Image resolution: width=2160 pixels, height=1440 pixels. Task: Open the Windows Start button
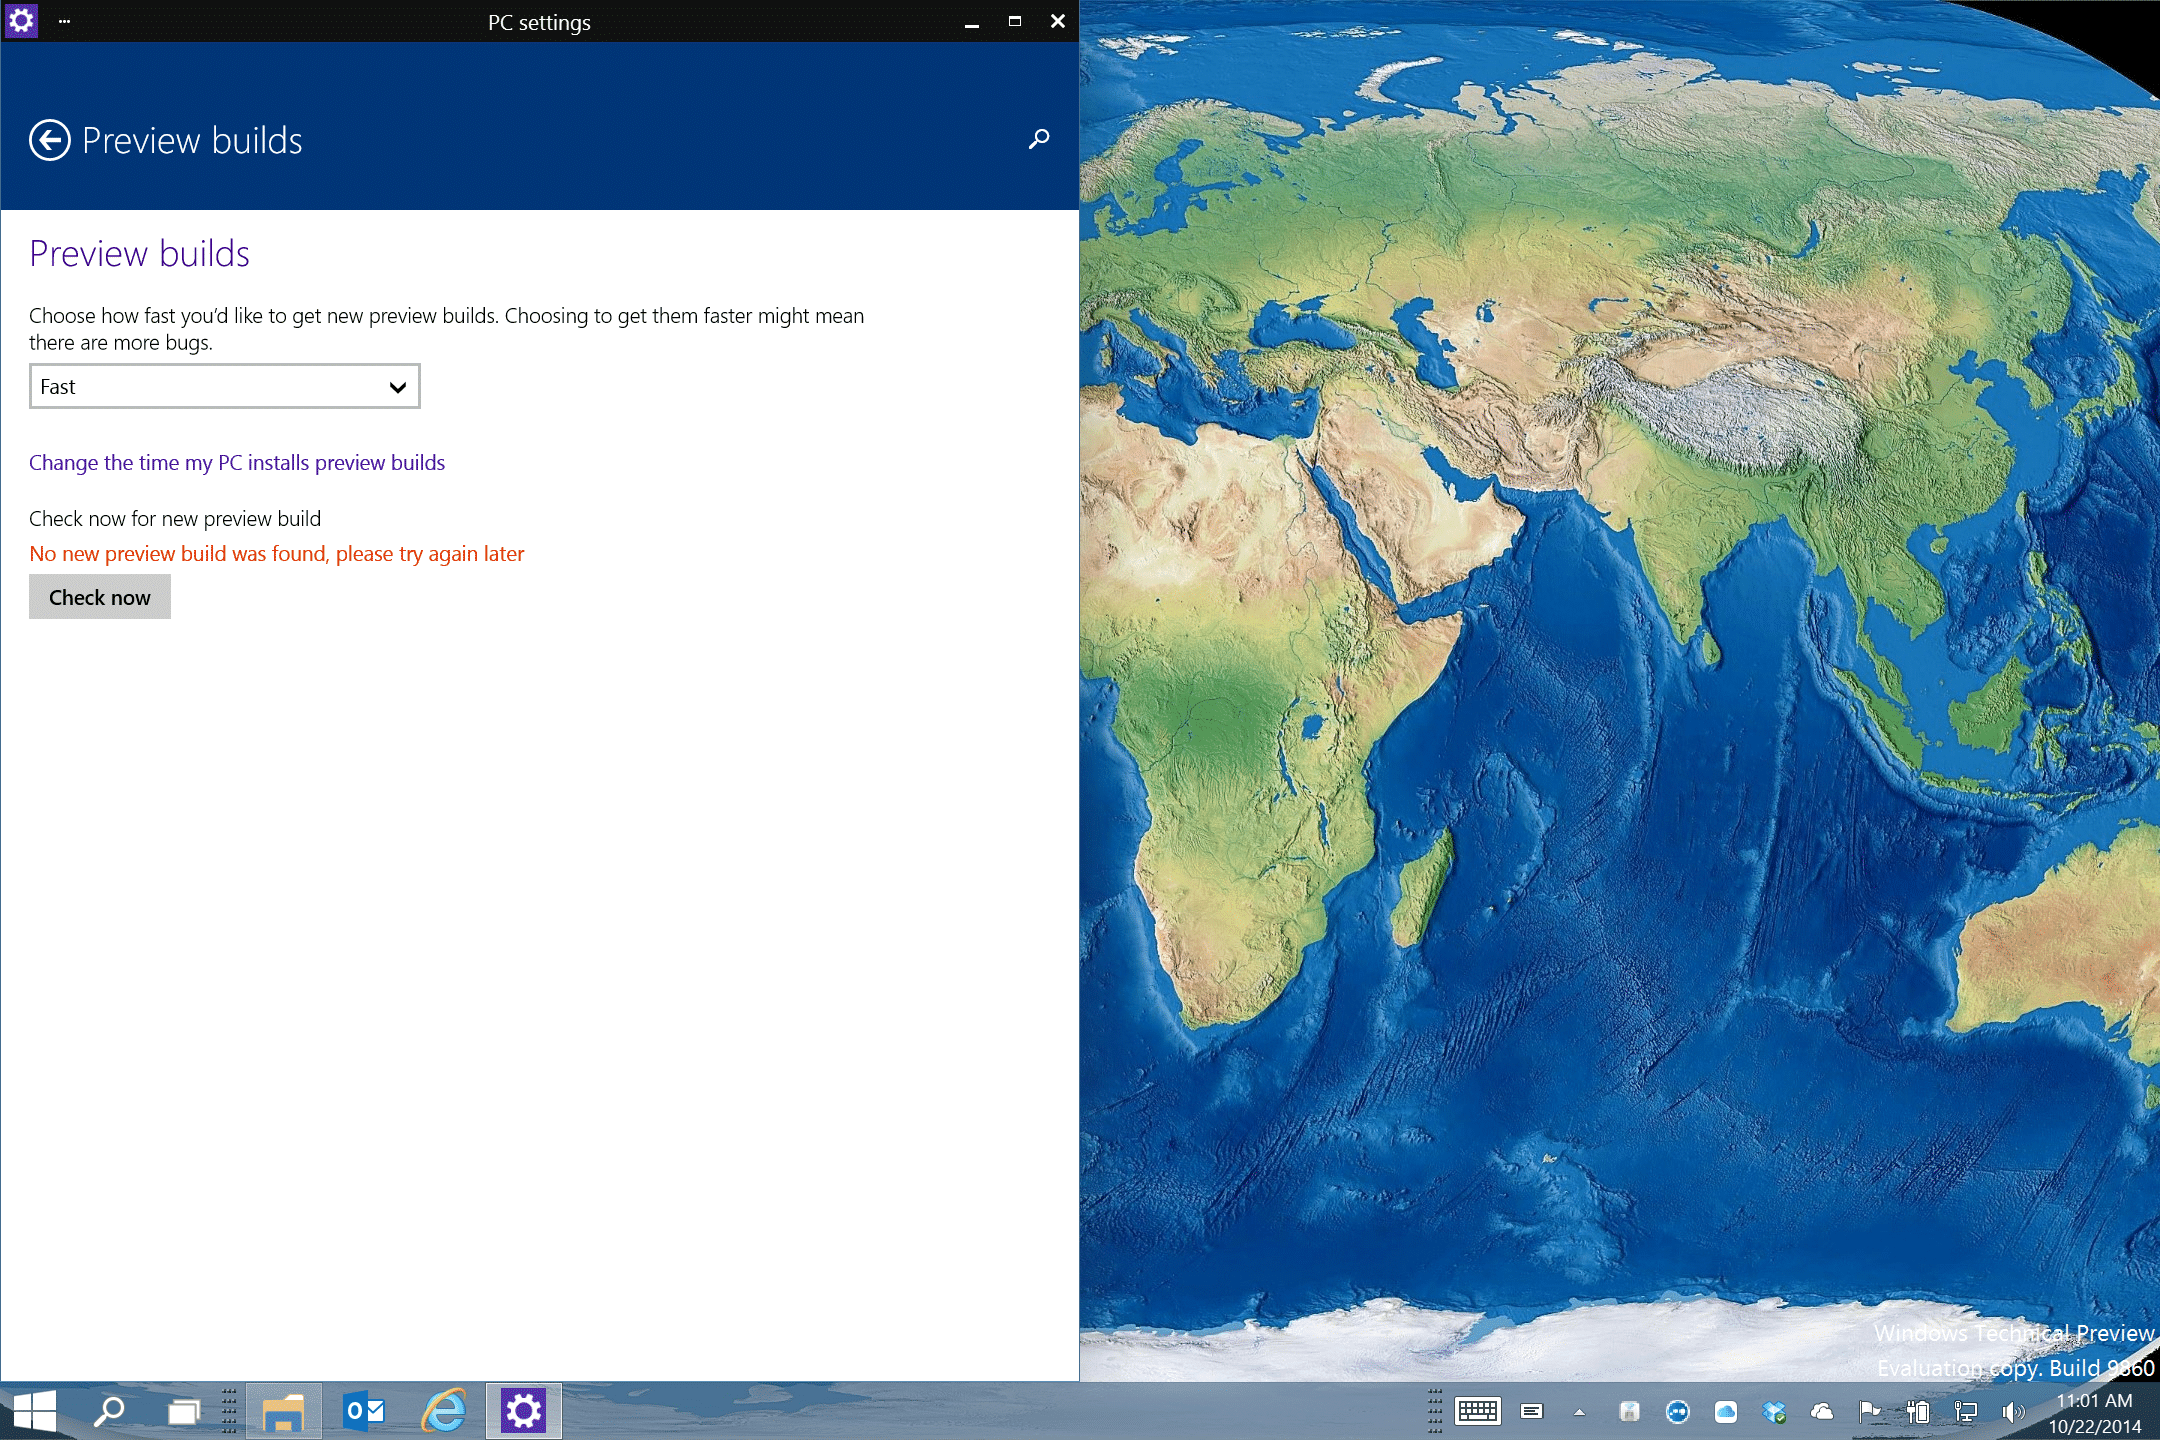click(35, 1411)
